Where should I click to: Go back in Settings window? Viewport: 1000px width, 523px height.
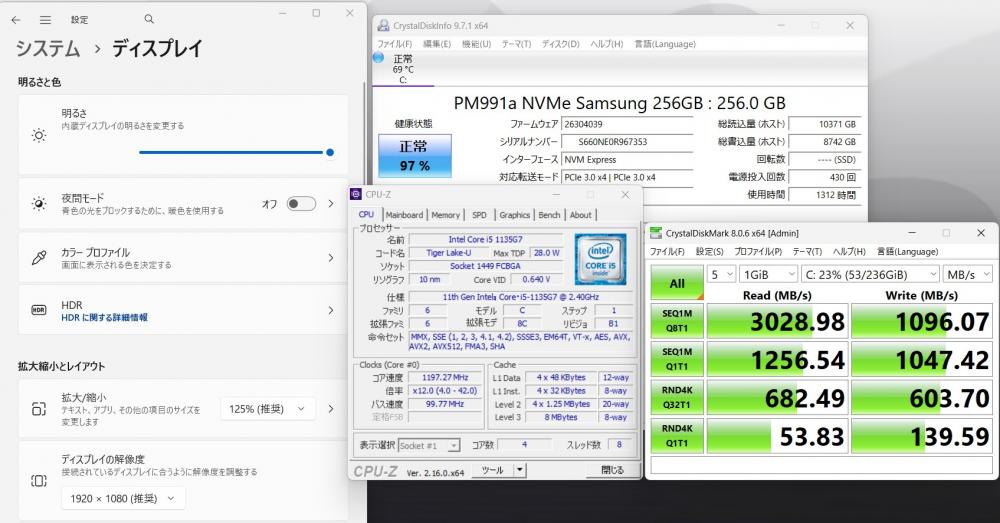click(x=16, y=20)
